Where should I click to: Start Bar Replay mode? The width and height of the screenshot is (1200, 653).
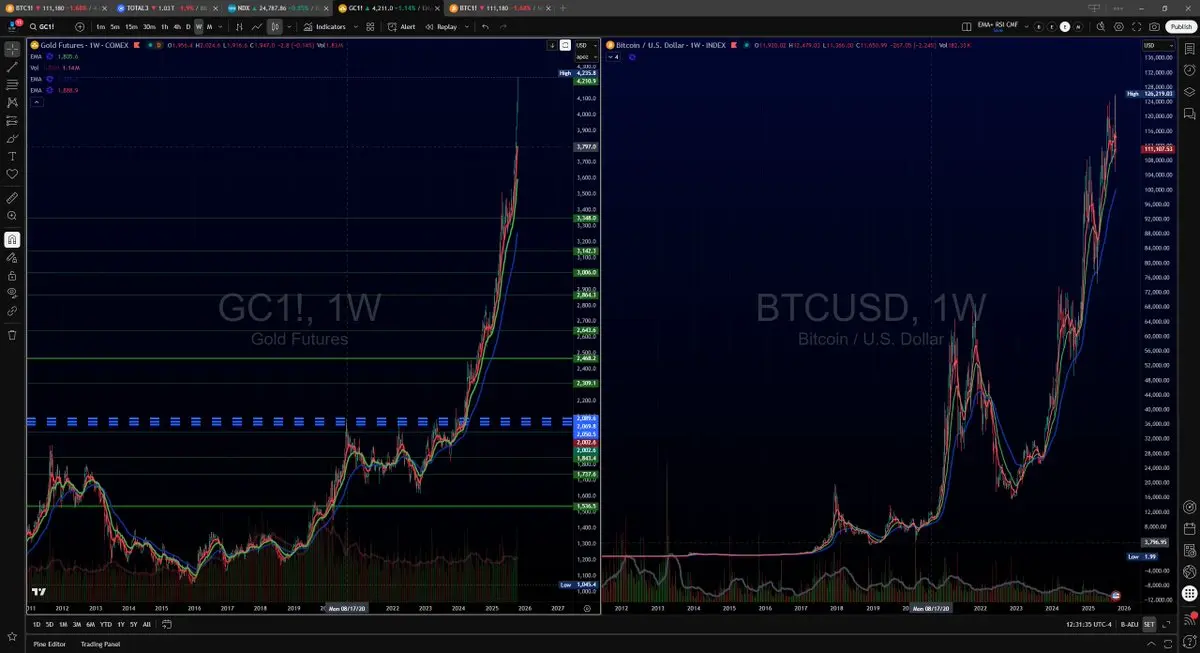(441, 26)
